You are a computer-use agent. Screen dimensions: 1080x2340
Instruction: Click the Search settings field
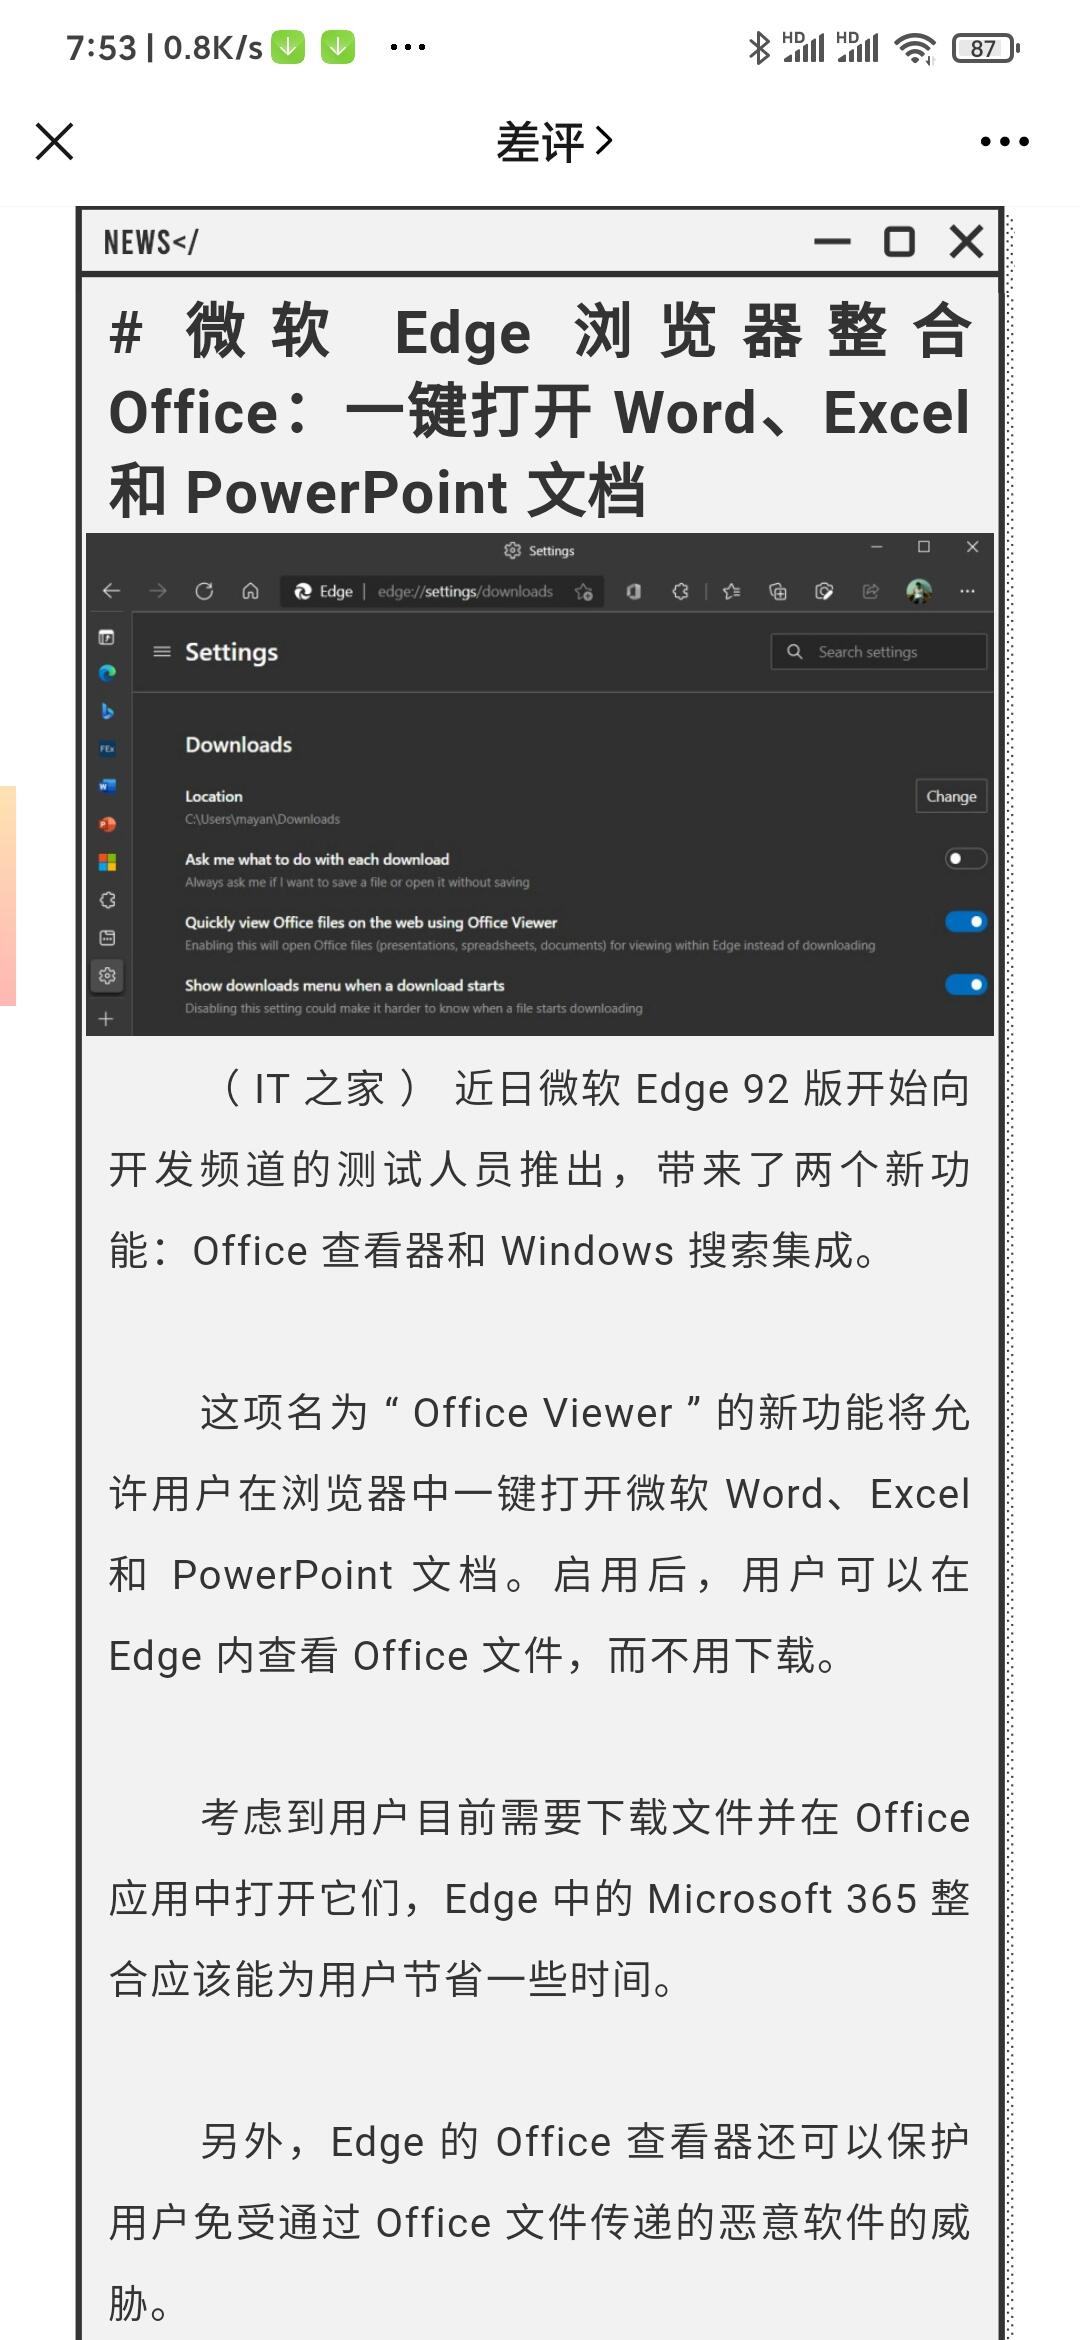879,651
